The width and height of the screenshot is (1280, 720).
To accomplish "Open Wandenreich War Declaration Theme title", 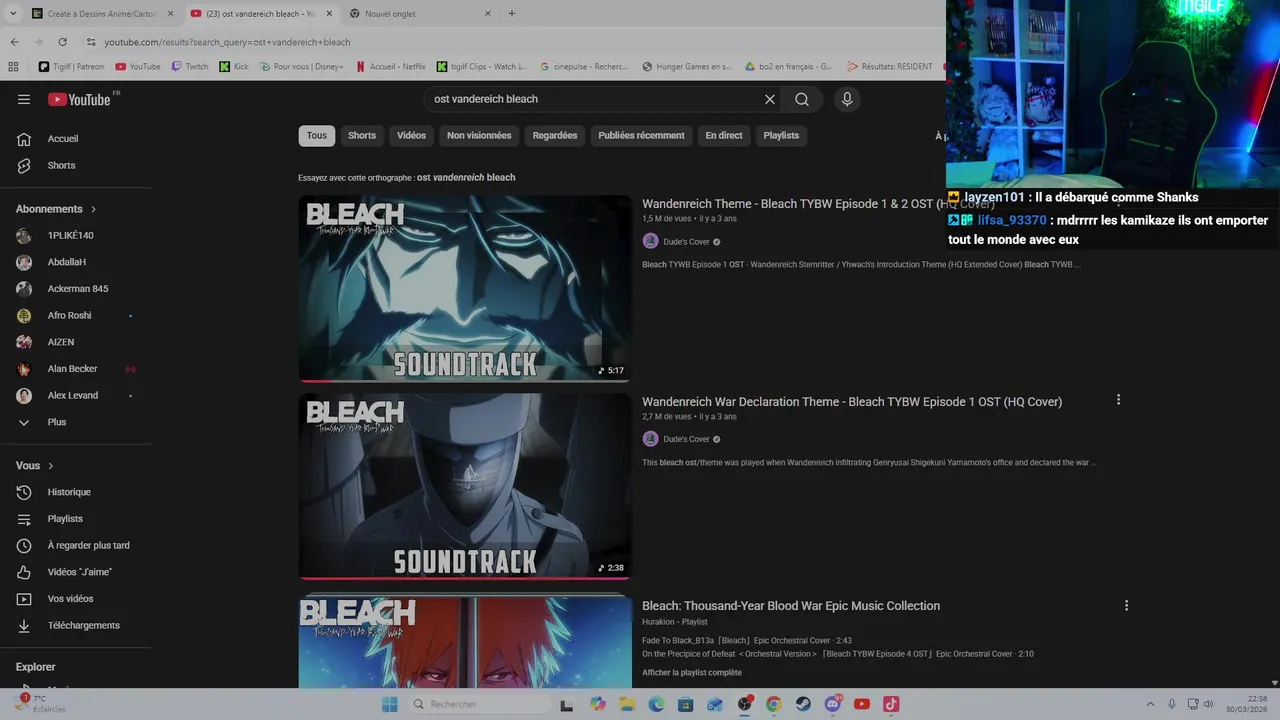I will click(x=852, y=401).
